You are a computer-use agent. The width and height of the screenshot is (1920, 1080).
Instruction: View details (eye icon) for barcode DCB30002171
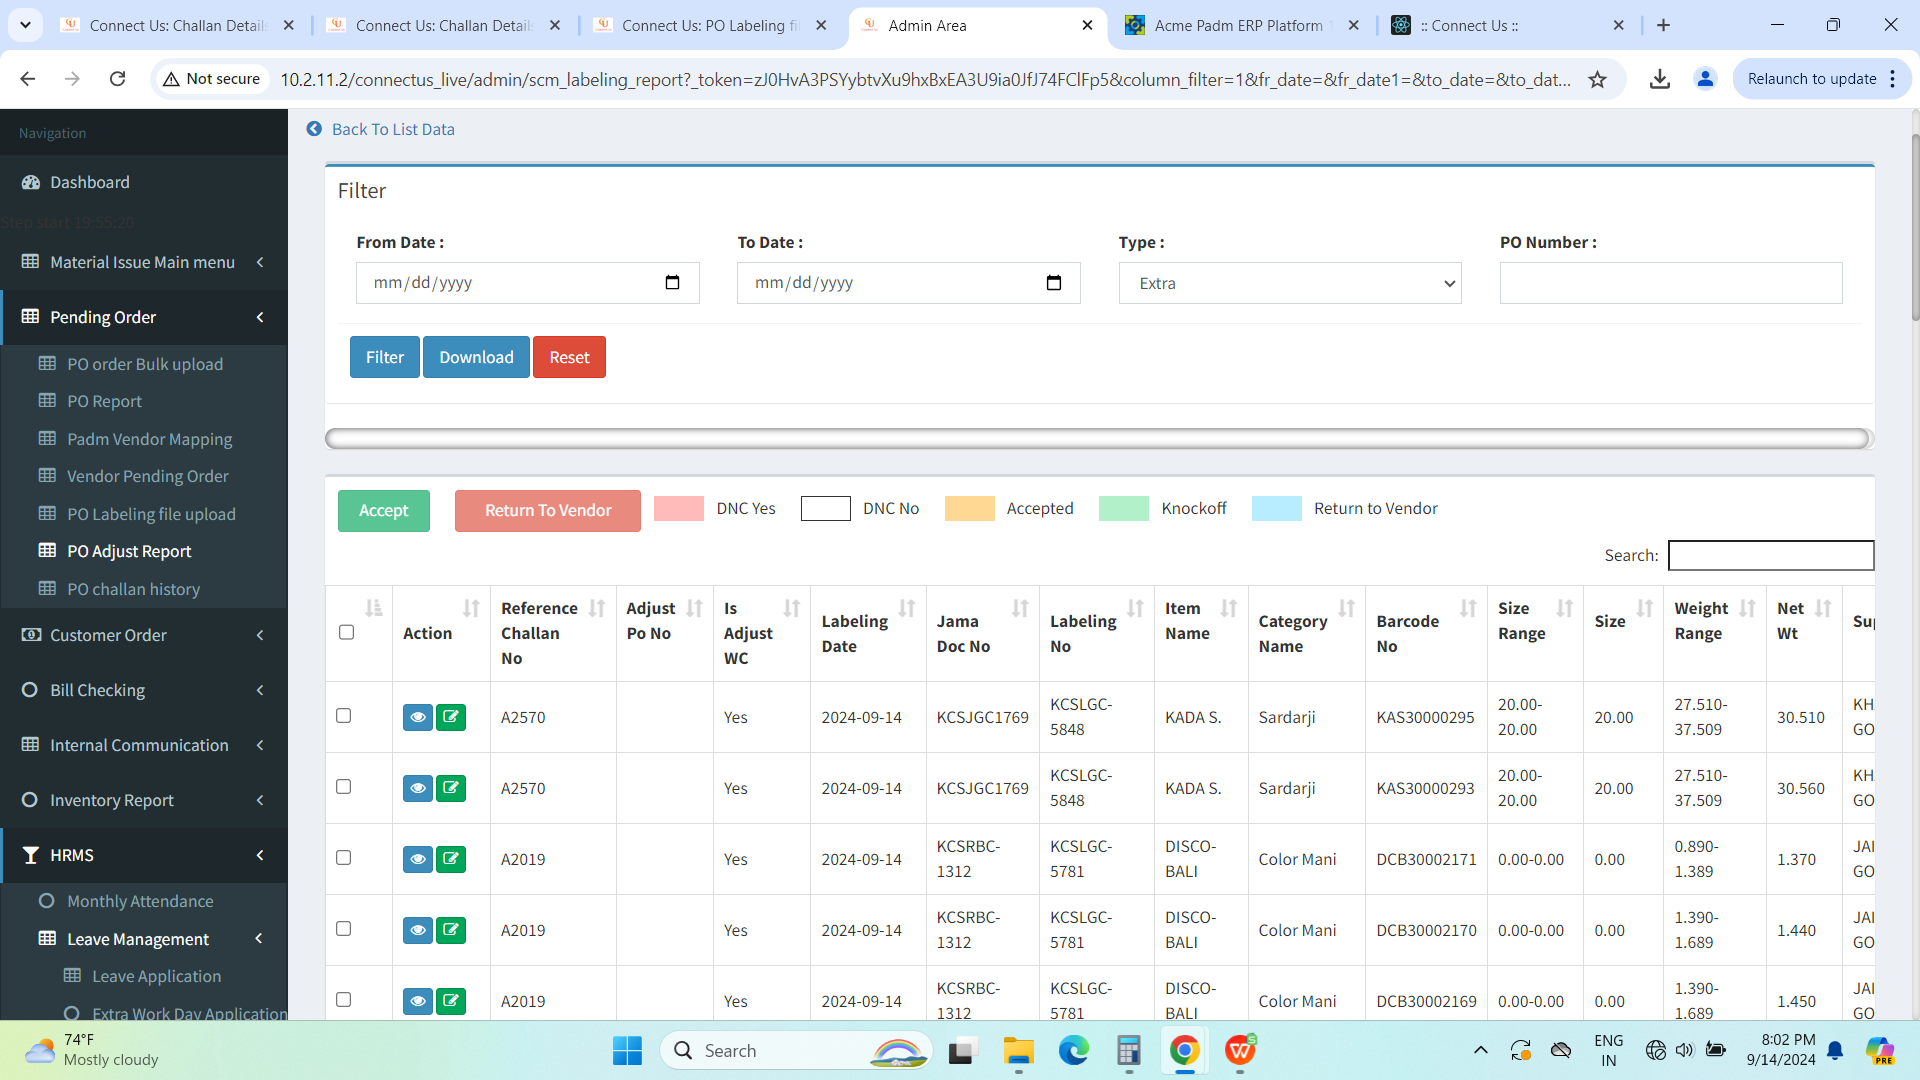pyautogui.click(x=418, y=859)
